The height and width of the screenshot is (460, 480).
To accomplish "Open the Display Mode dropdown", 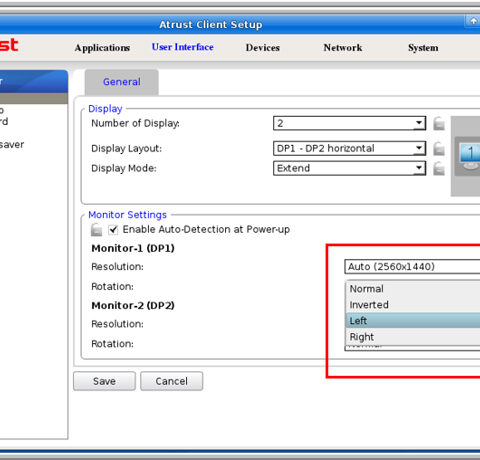I will (x=349, y=168).
